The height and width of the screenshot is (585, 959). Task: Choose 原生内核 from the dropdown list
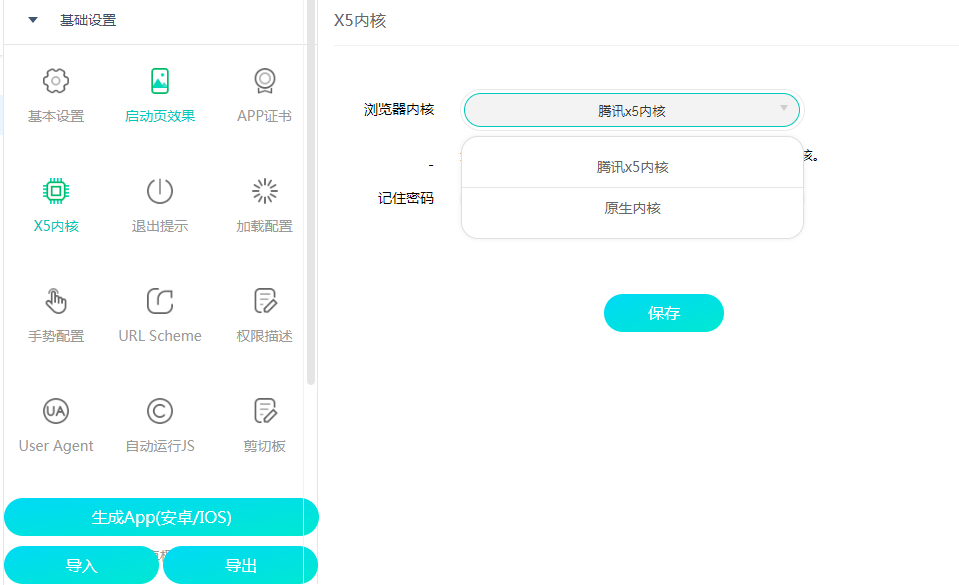(632, 208)
